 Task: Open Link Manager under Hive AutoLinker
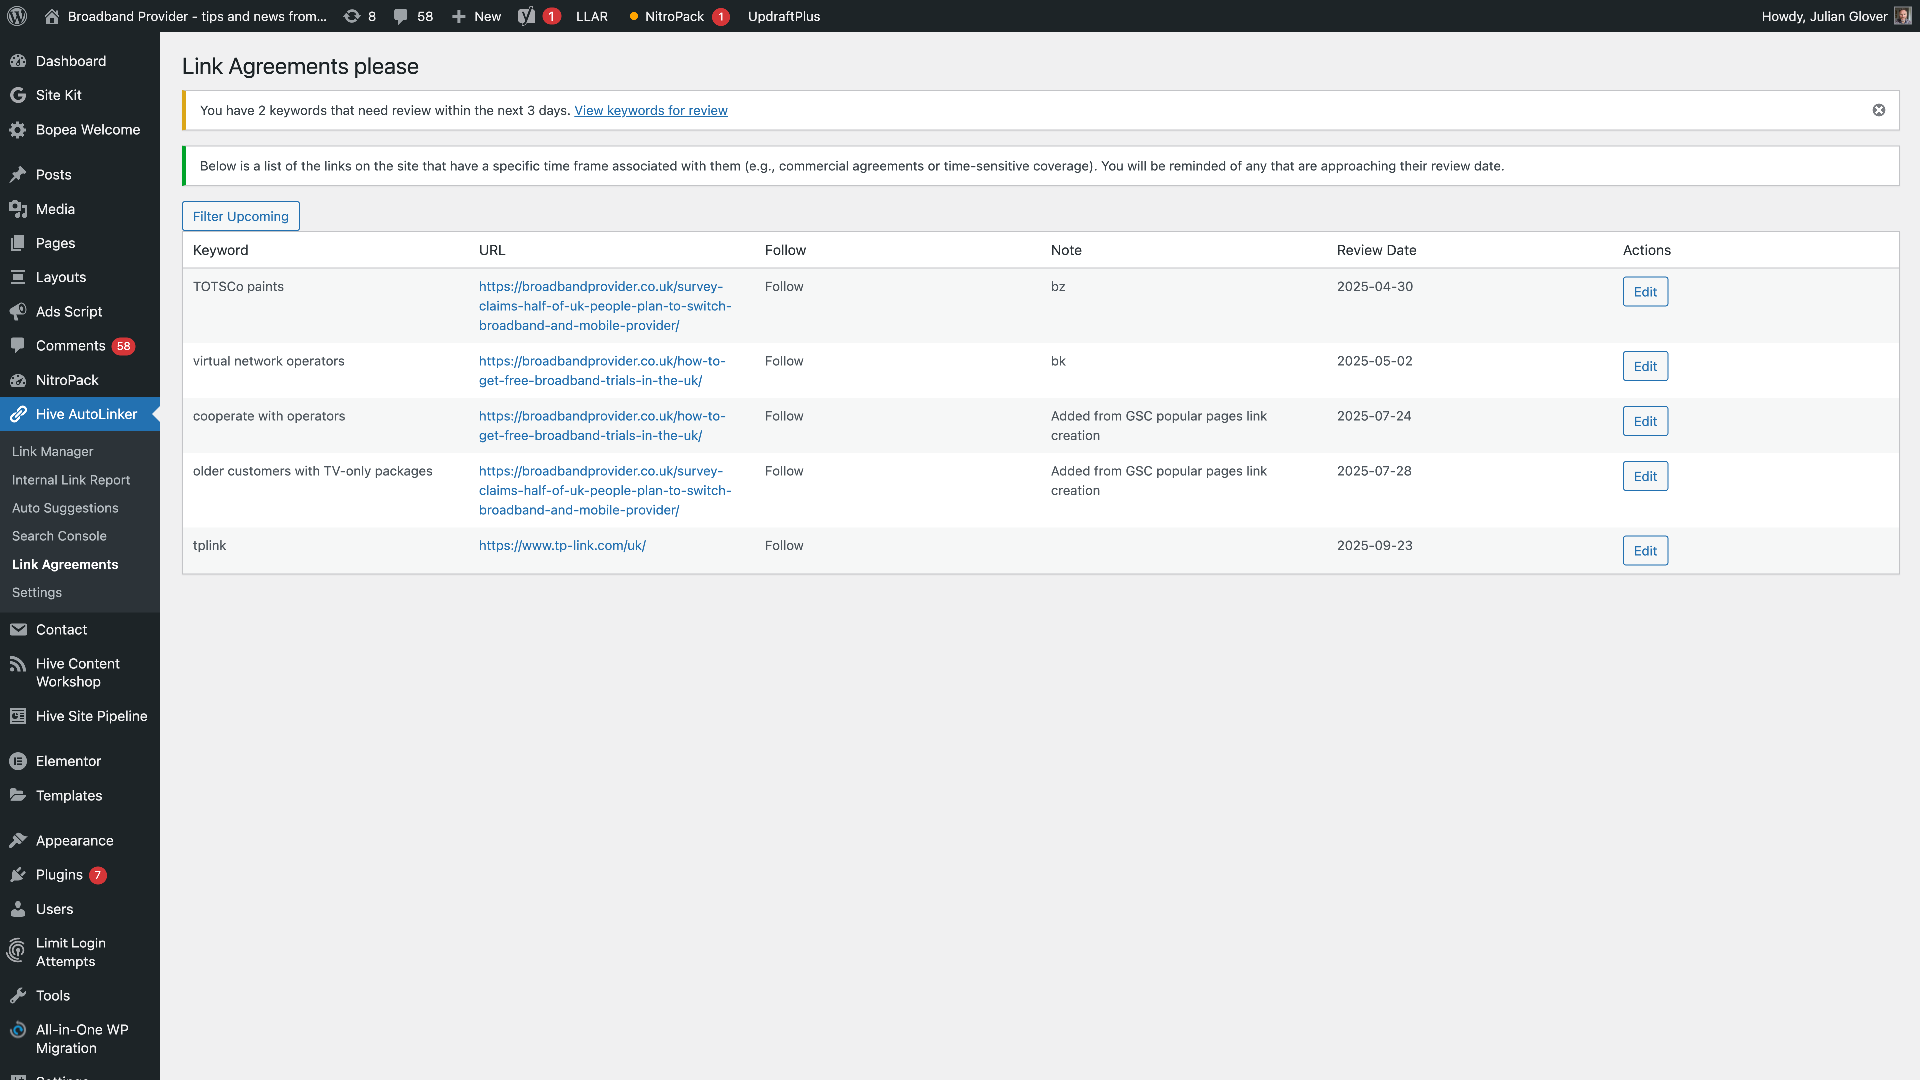(52, 451)
